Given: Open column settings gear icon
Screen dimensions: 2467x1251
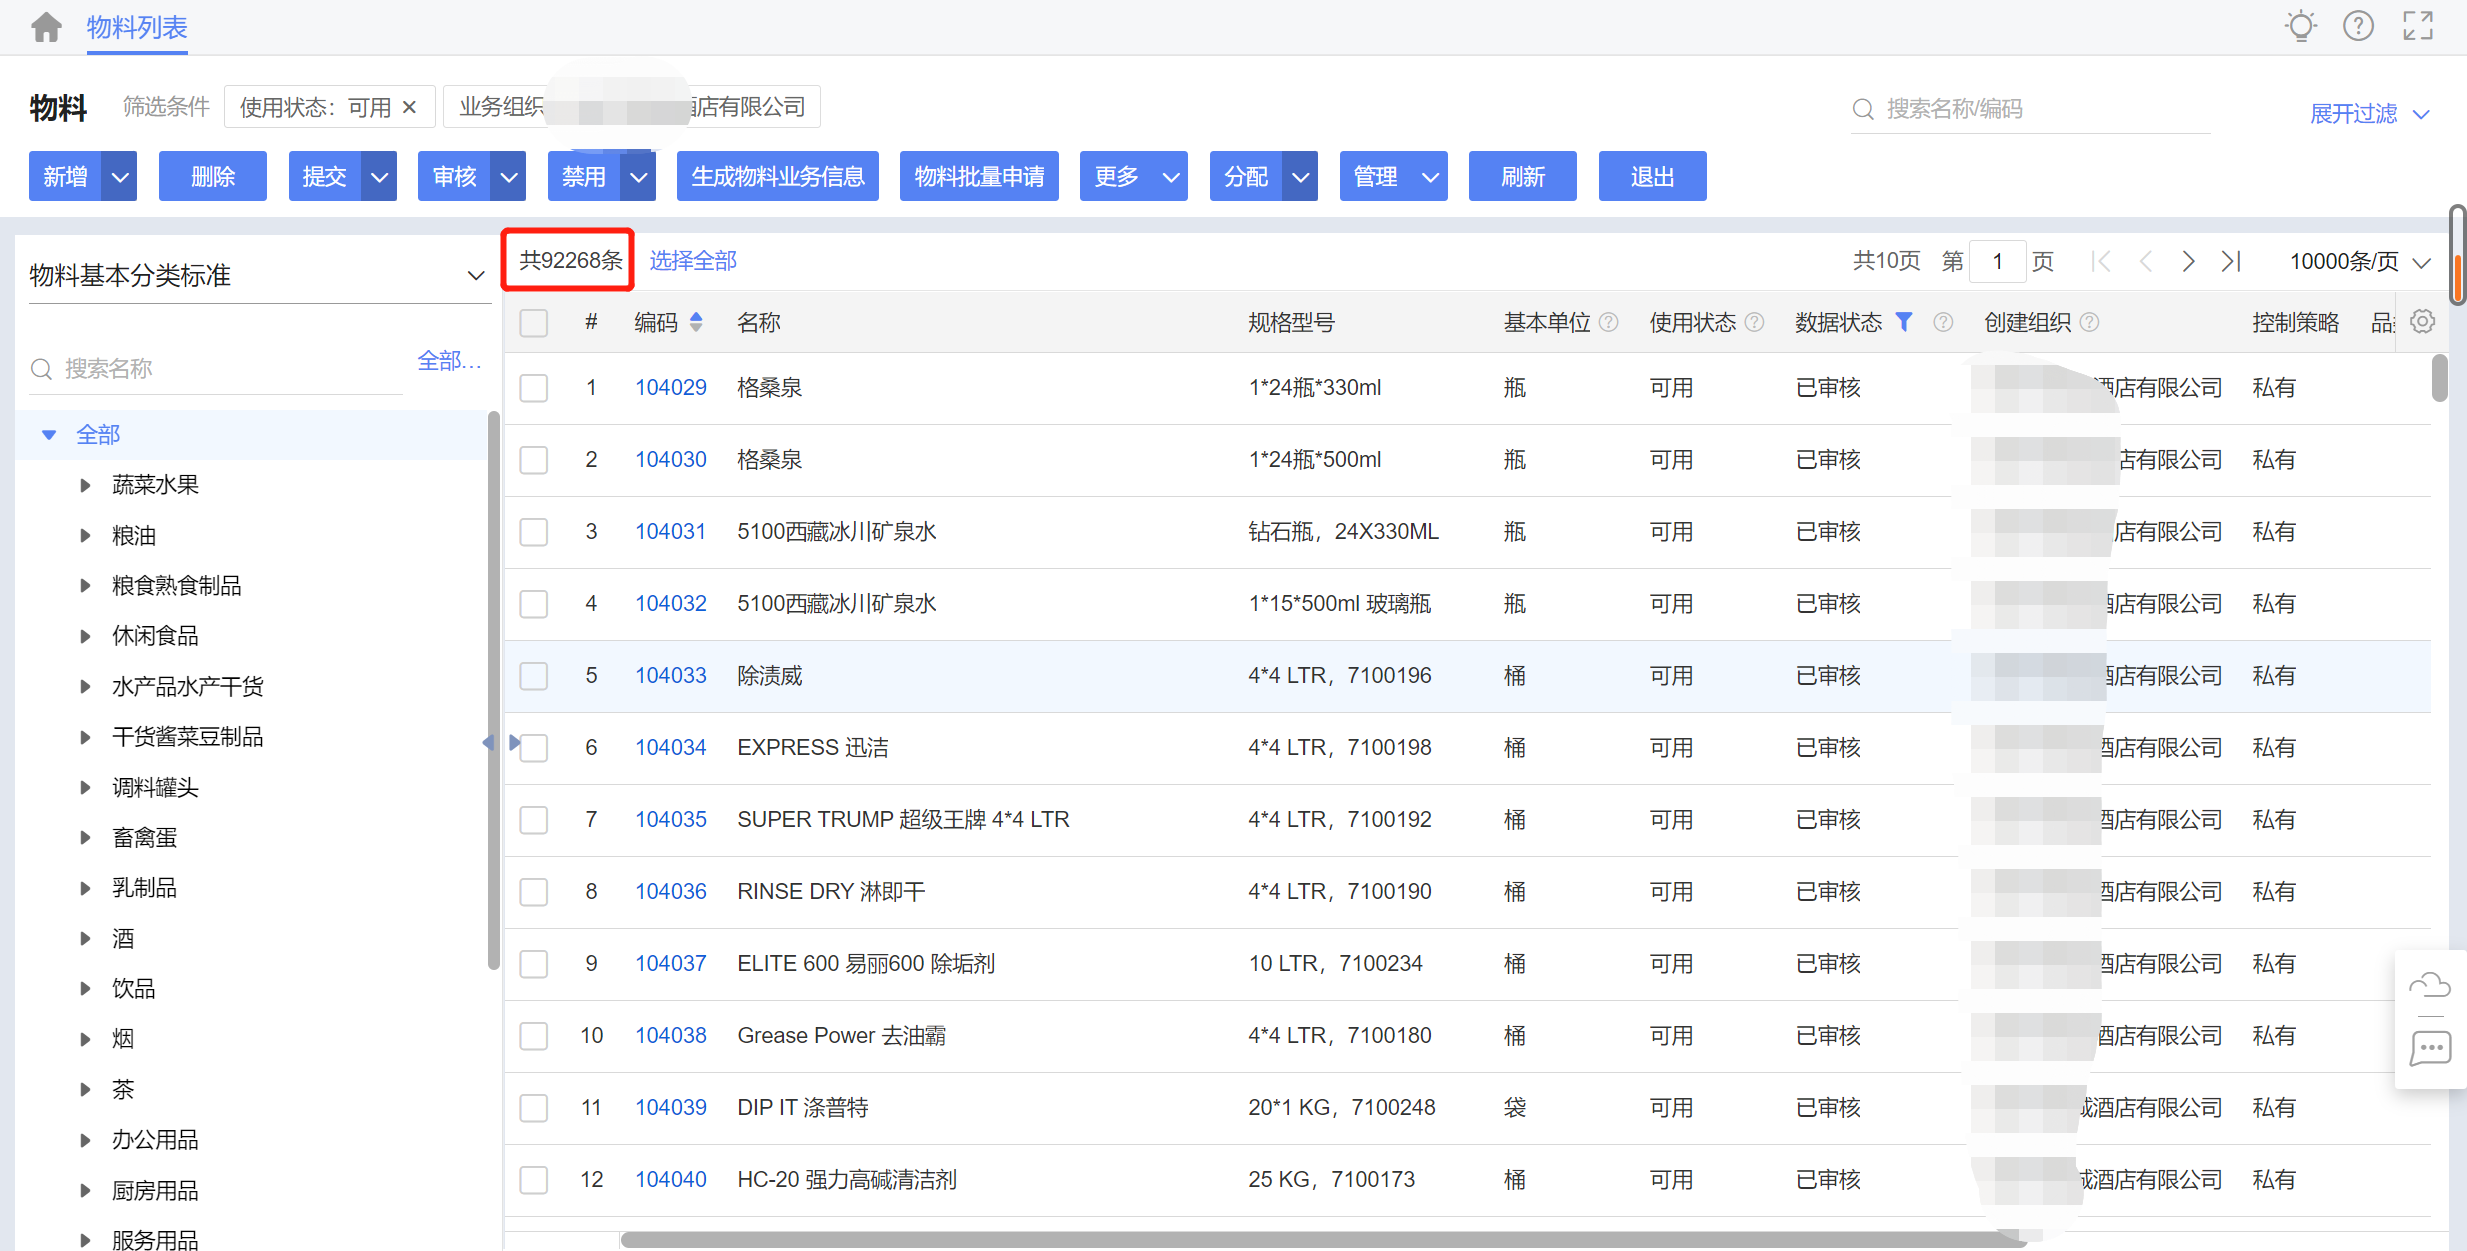Looking at the screenshot, I should (x=2422, y=322).
